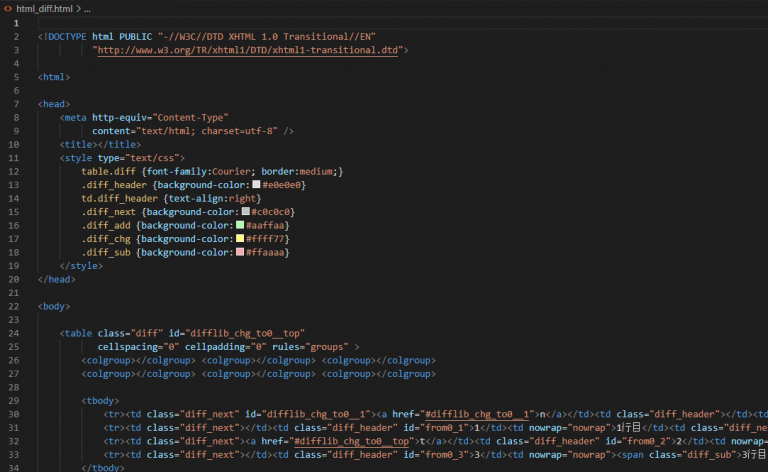Screen dimensions: 768x472
Task: Click the meta http-equiv attribute
Action: (x=125, y=117)
